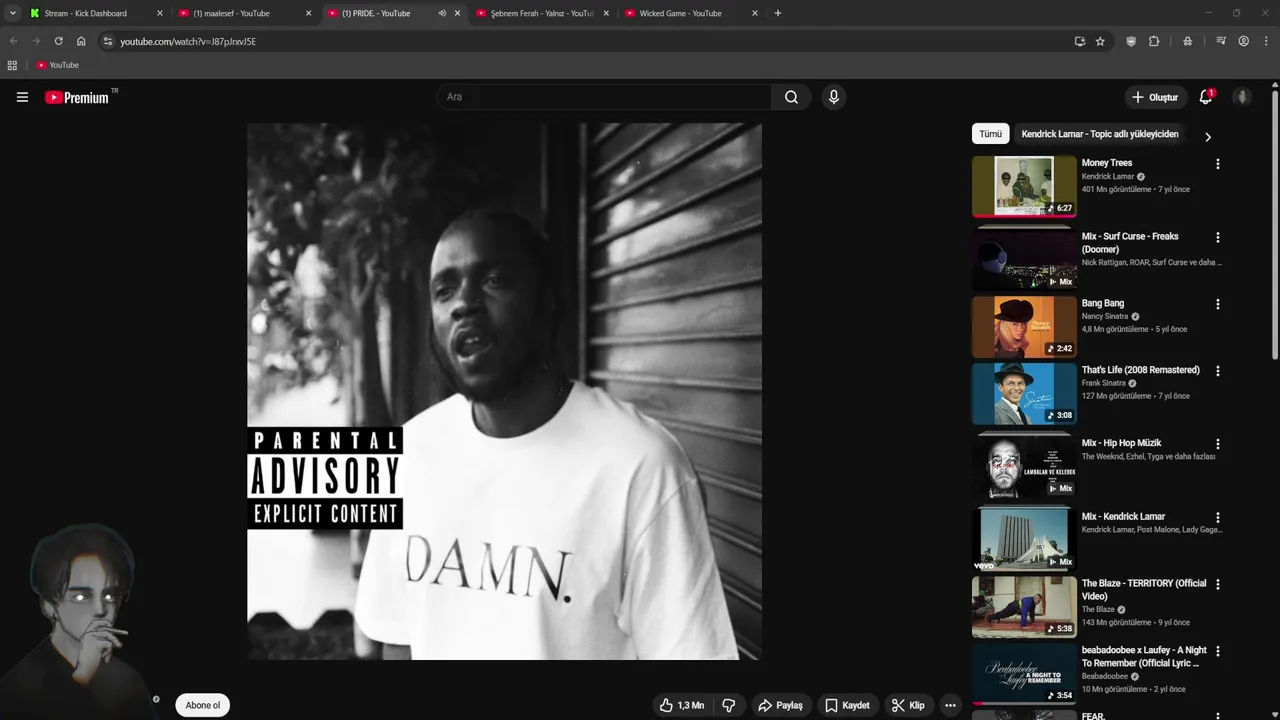Open The Blaze - TERRITORY thumbnail
Viewport: 1280px width, 720px height.
[1024, 606]
